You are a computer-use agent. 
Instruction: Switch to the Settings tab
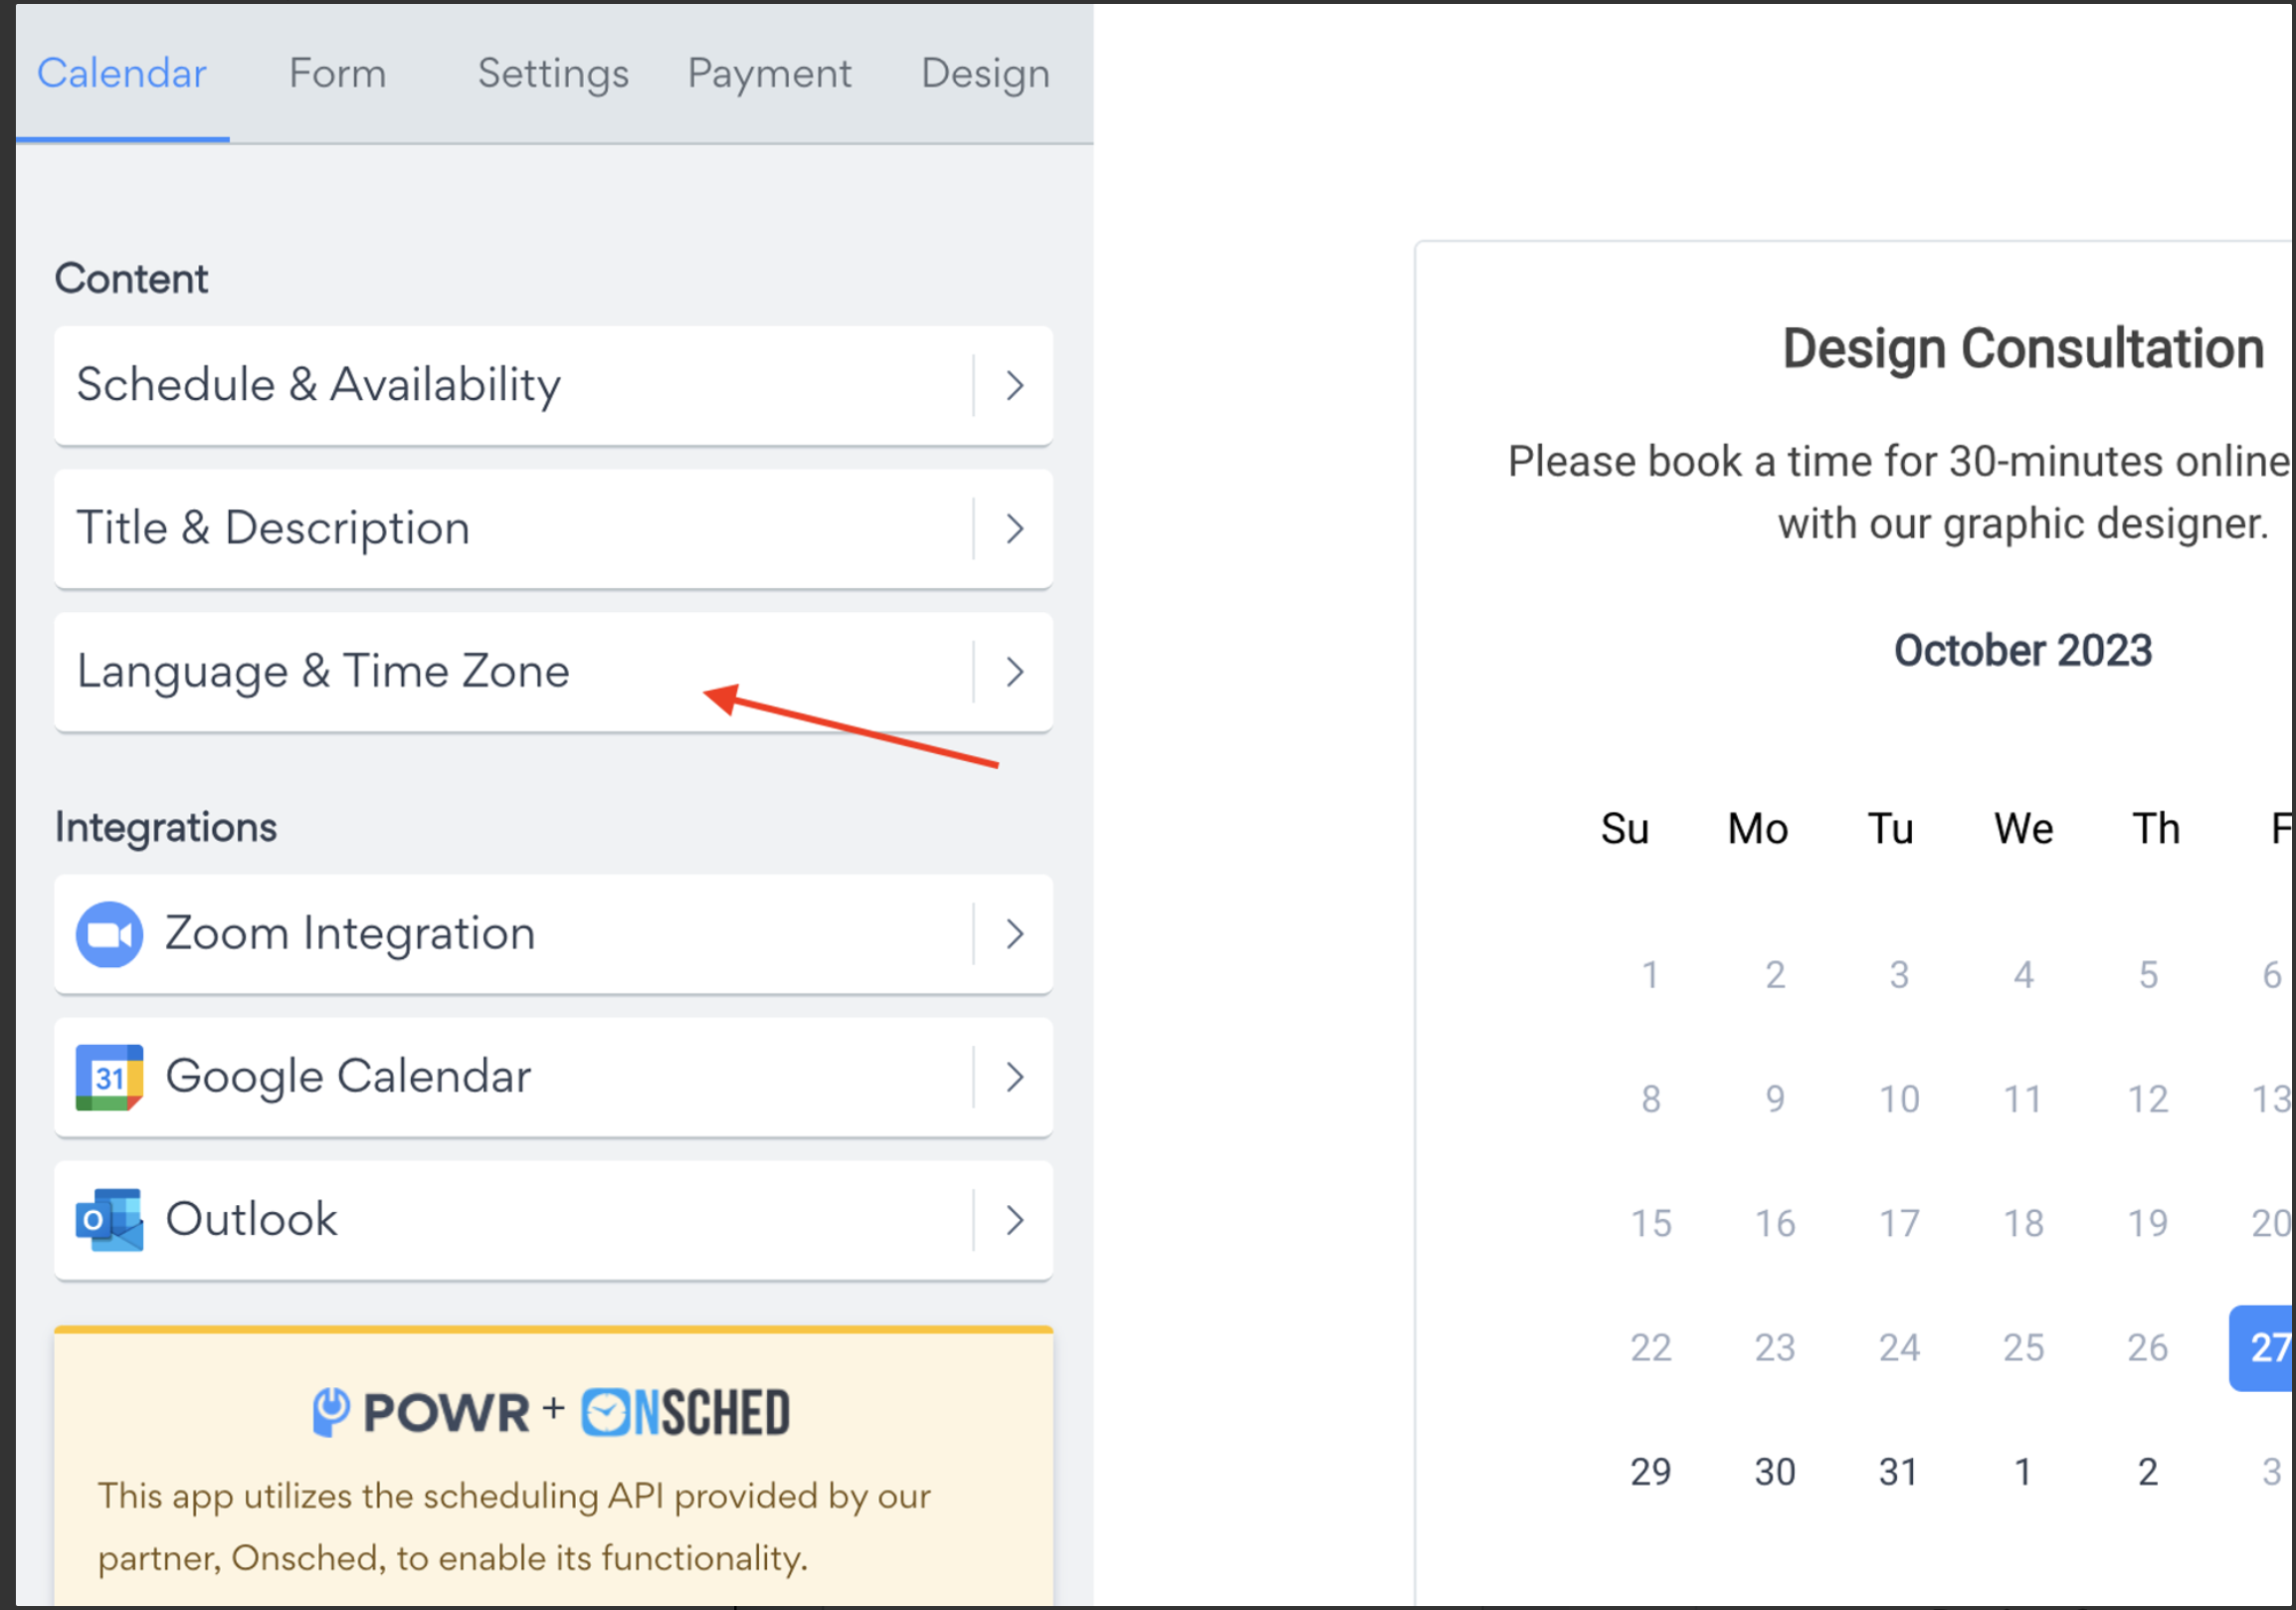553,73
